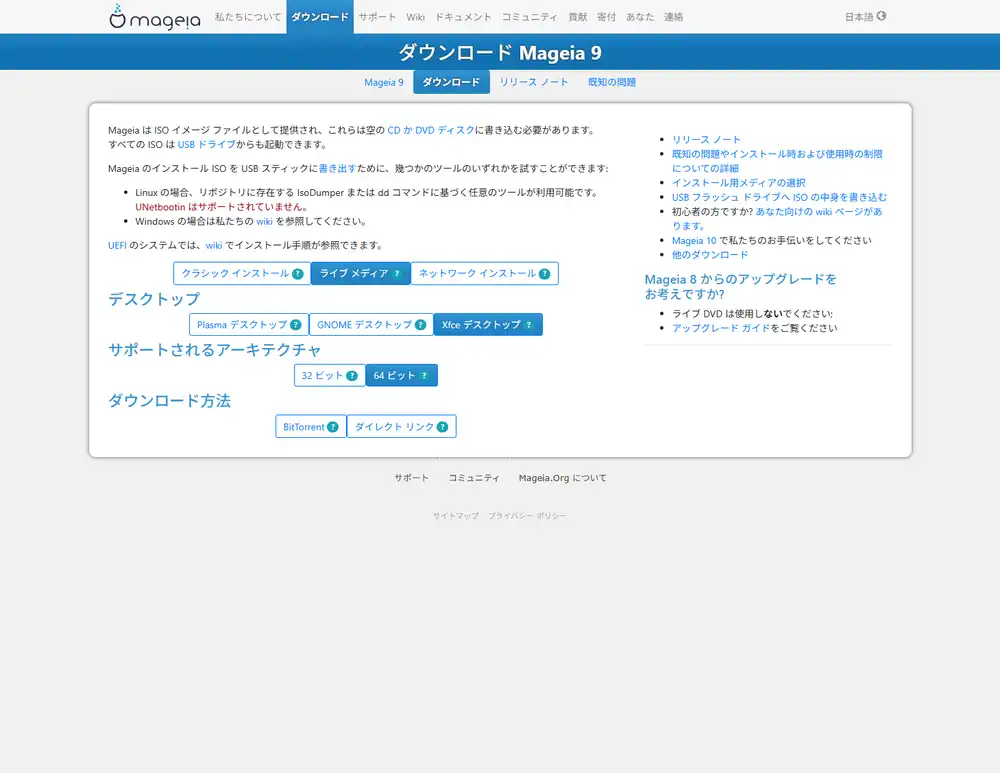Open Wiki in top navigation
Viewport: 1000px width, 773px height.
click(x=415, y=17)
